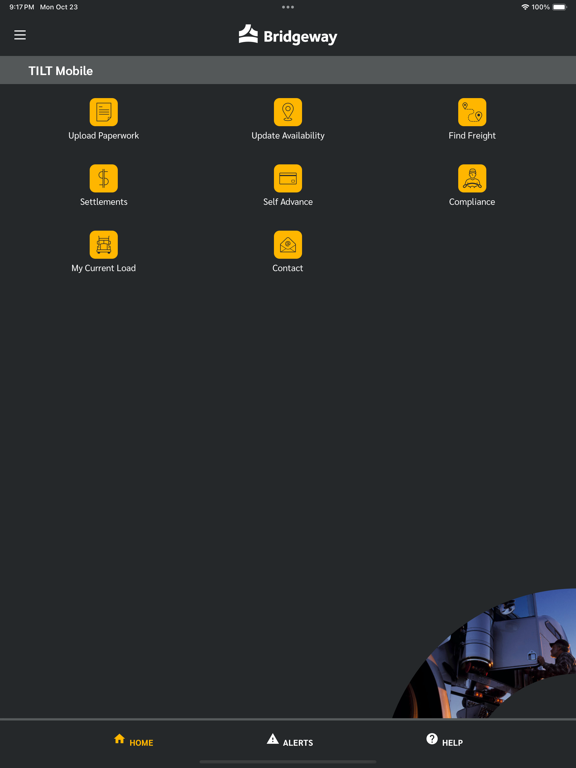Screen dimensions: 576x768
Task: Click the truck photo thumbnail
Action: (x=484, y=653)
